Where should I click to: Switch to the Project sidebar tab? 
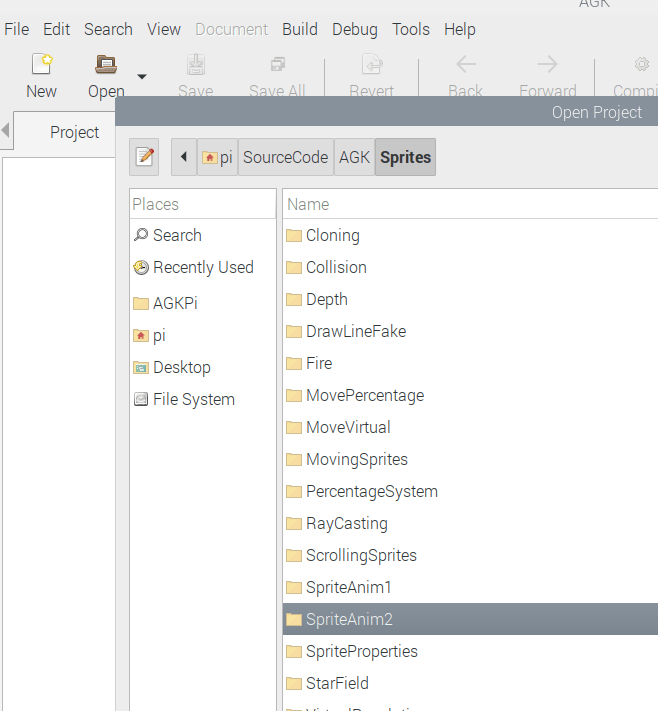[x=75, y=132]
